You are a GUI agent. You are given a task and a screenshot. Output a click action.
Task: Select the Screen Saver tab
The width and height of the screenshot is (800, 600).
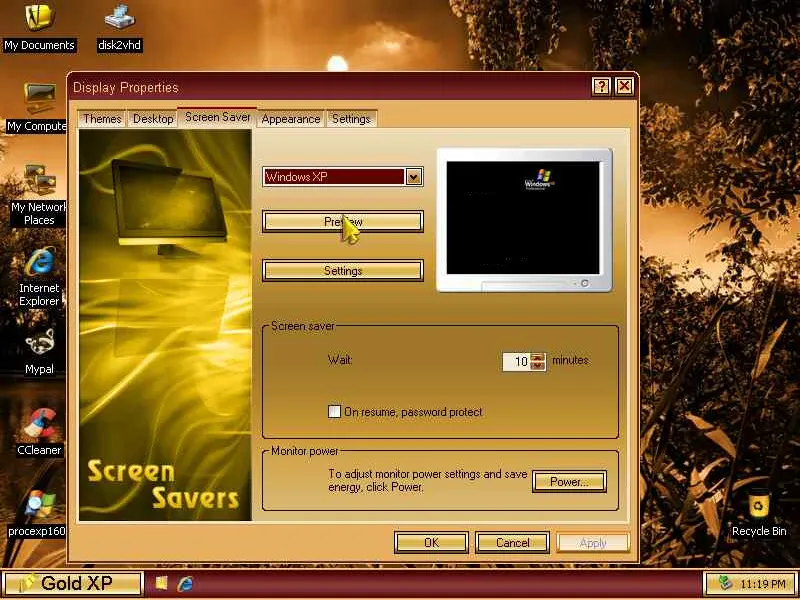point(217,117)
